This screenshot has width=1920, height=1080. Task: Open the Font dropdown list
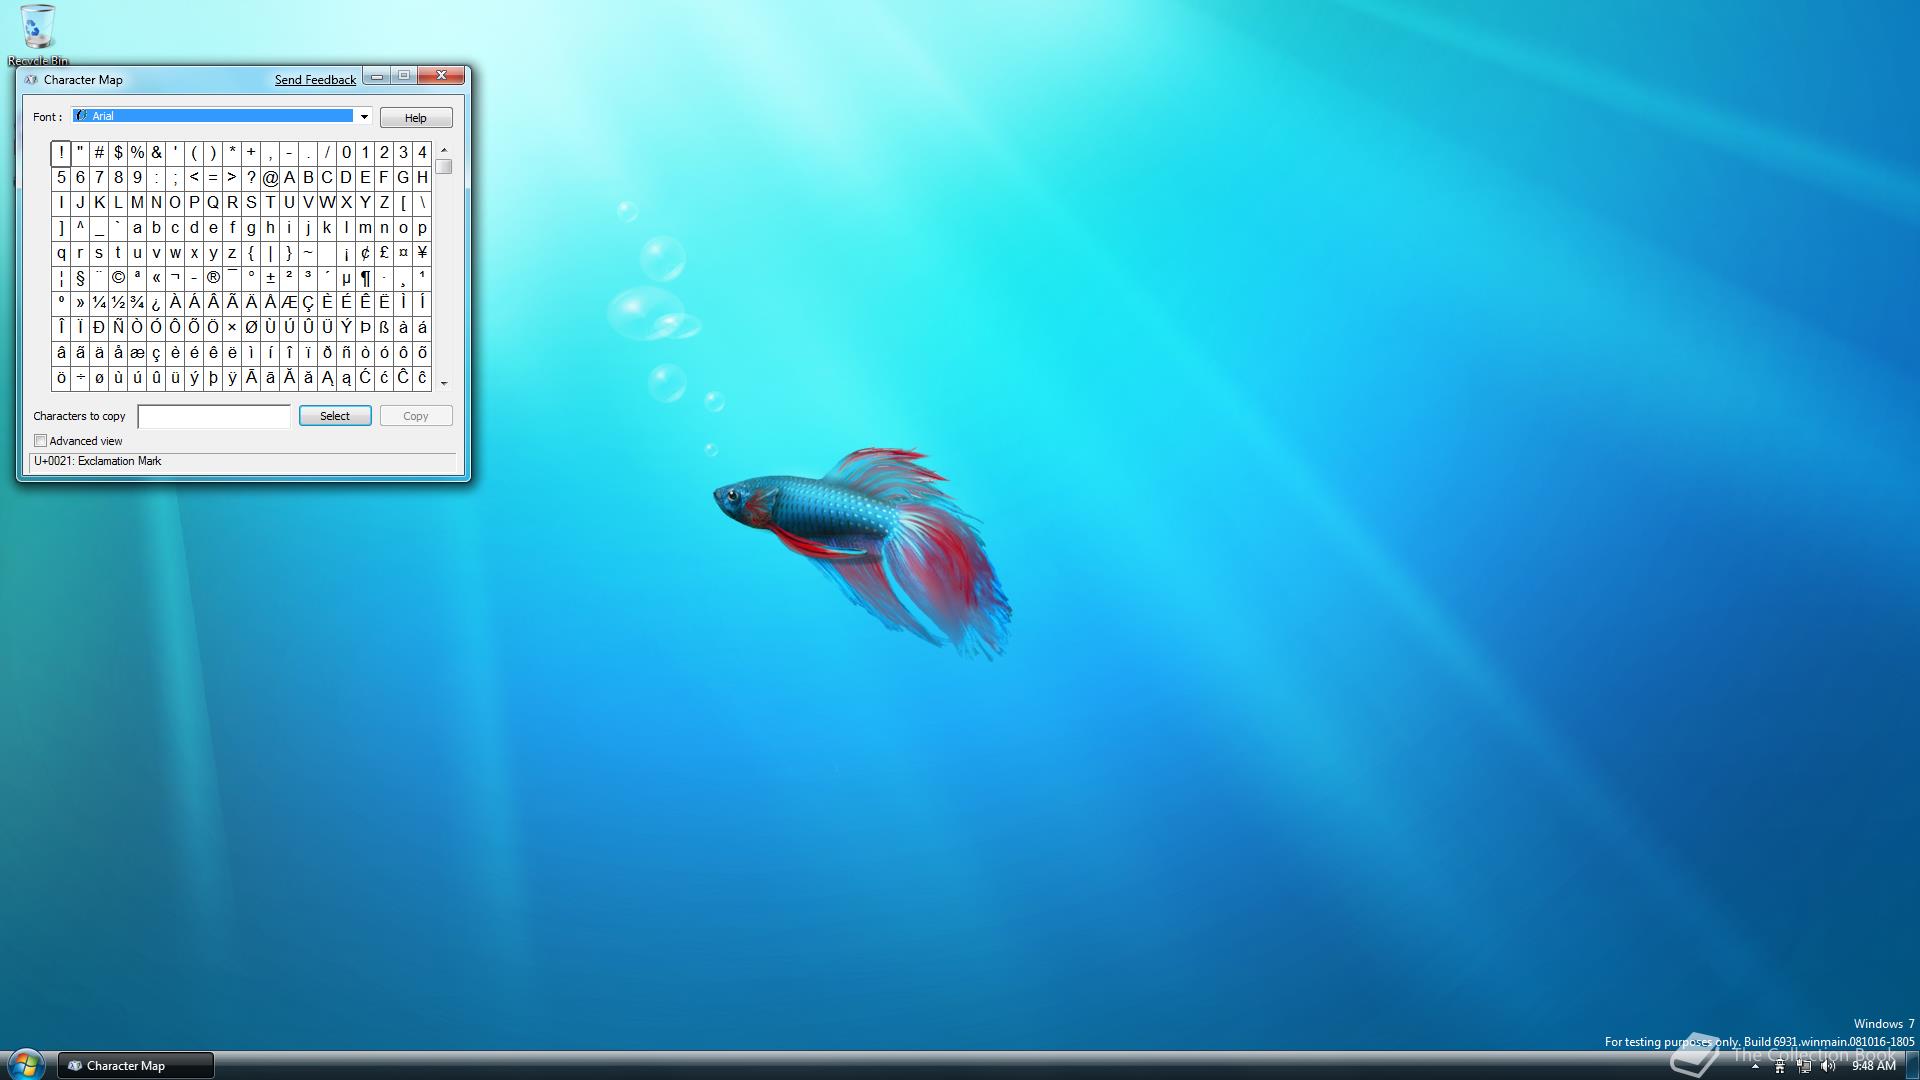[x=364, y=117]
